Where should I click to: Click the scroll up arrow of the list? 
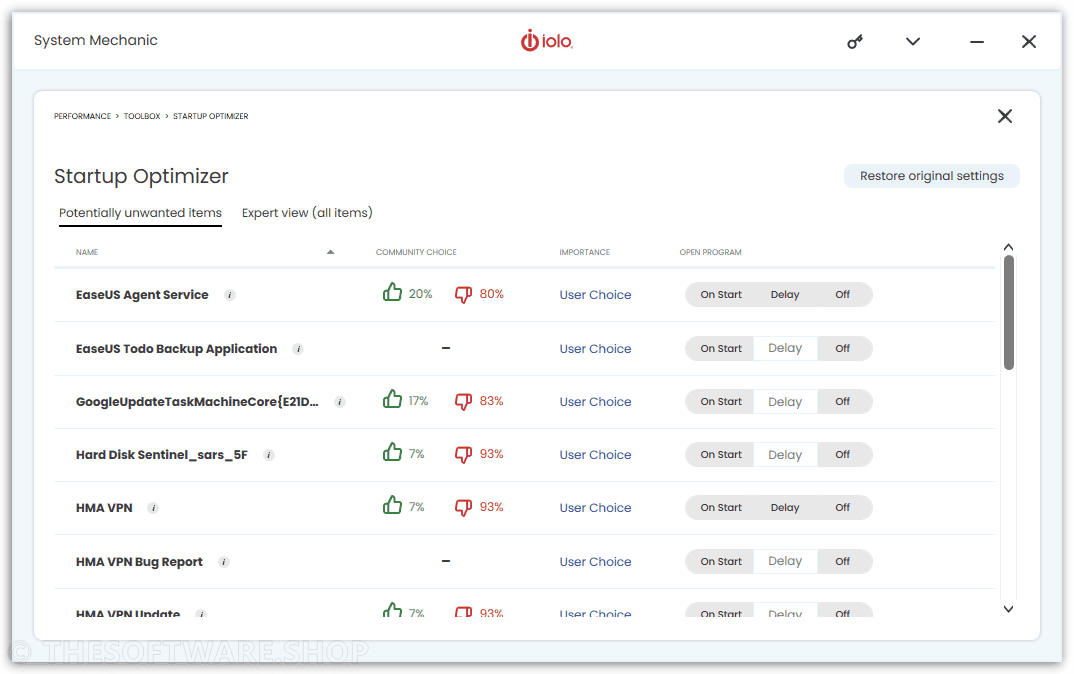pos(1008,247)
